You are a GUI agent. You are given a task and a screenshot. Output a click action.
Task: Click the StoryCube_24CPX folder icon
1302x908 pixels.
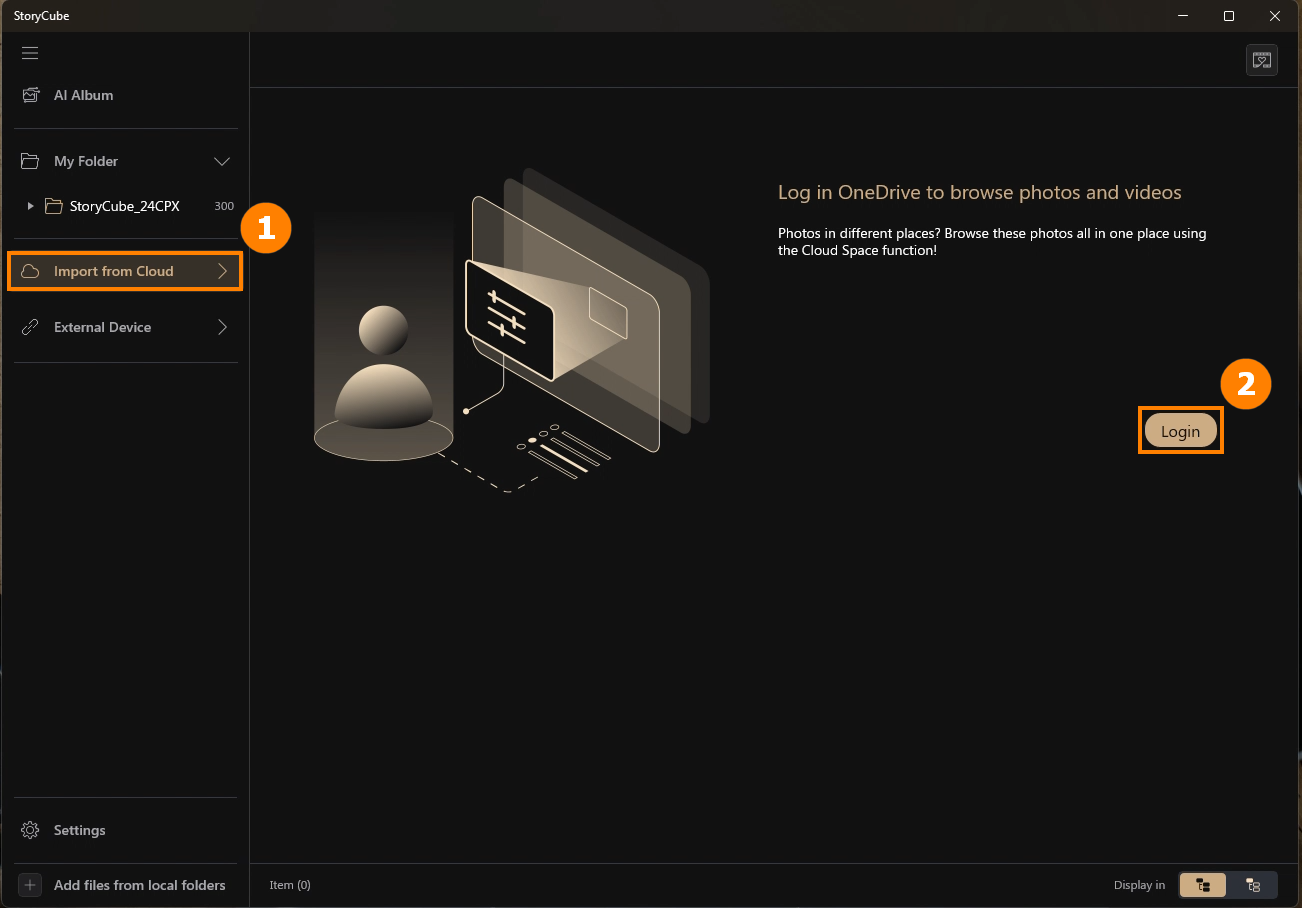54,206
